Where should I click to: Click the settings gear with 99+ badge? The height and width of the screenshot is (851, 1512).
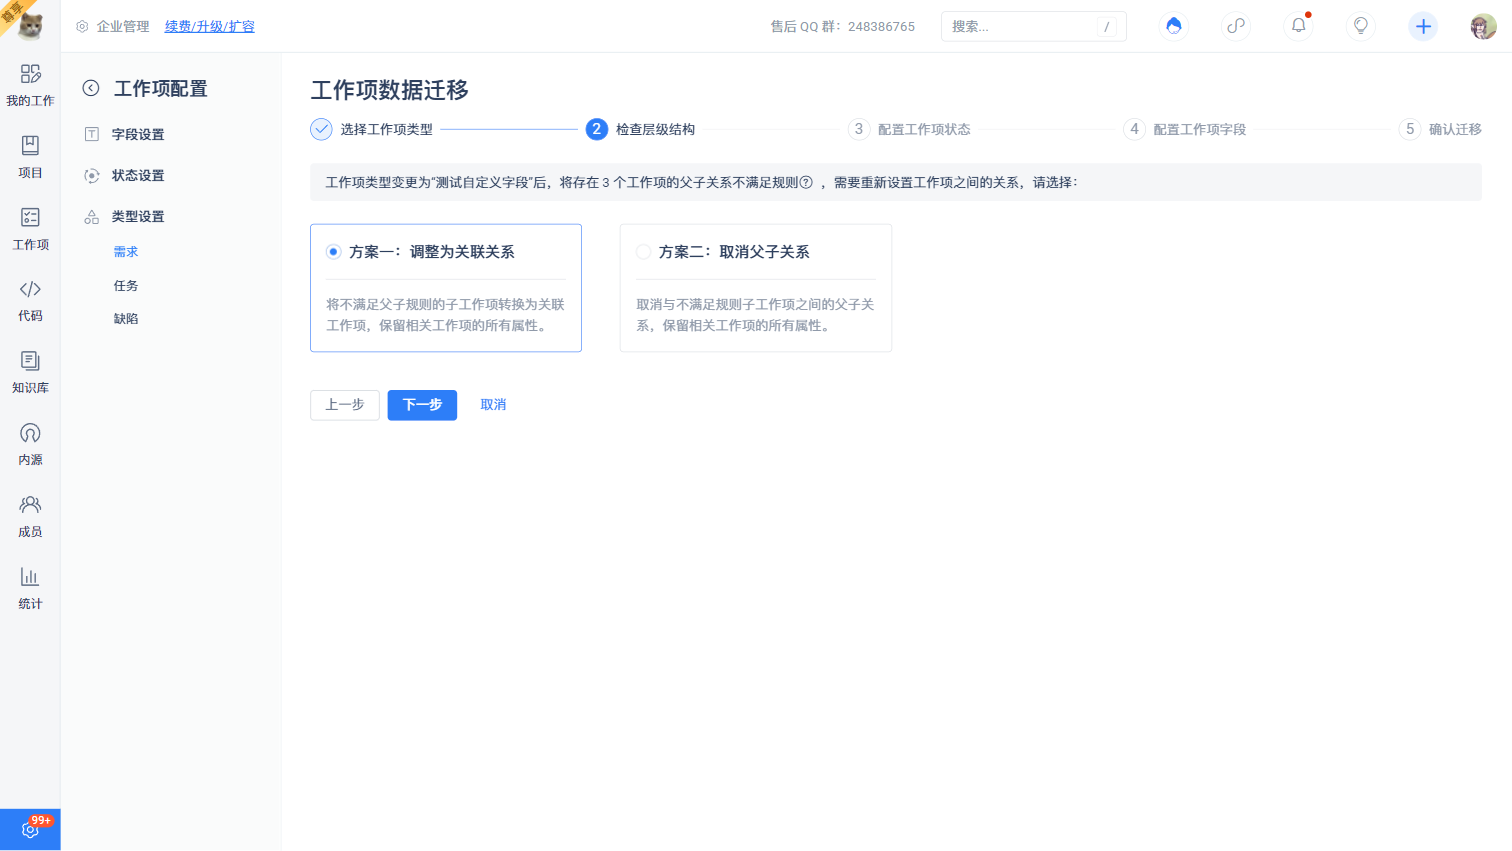pos(30,829)
